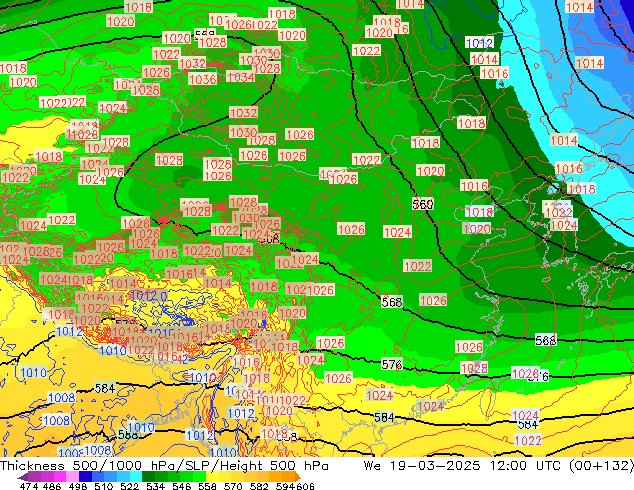Click the 498 value in the legend
Screen dimensions: 634x490
tap(78, 486)
